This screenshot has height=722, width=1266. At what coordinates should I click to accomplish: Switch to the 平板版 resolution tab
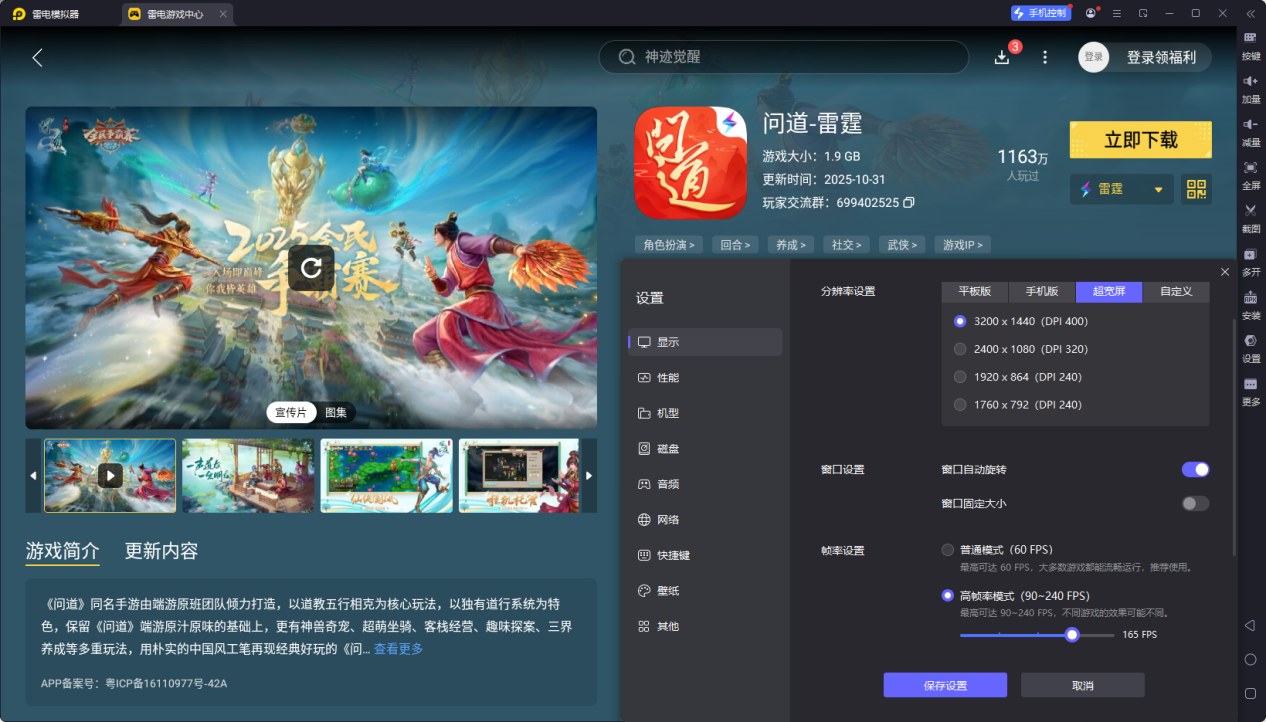[x=974, y=292]
